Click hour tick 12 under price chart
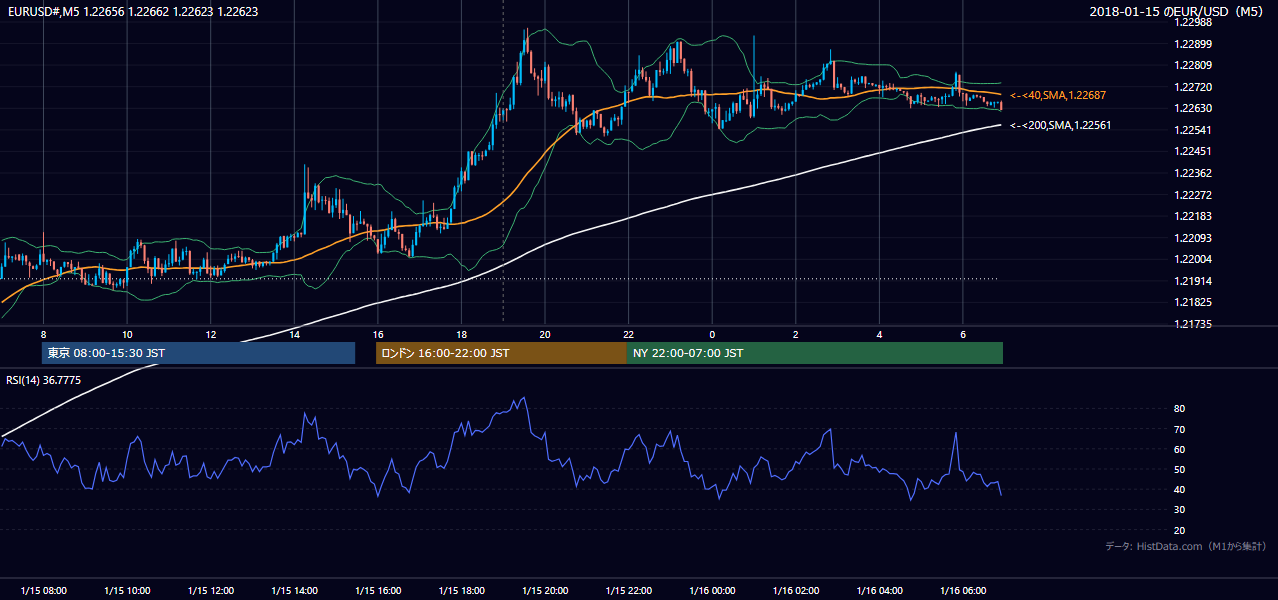 [x=211, y=333]
